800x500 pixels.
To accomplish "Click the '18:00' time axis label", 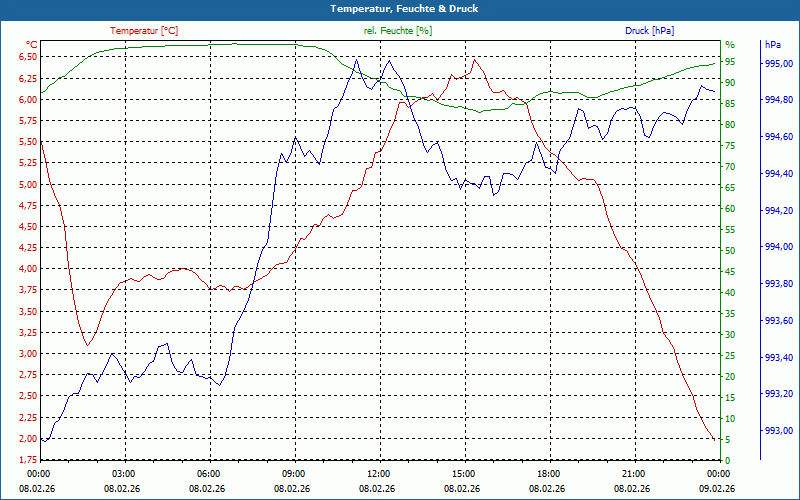I will tap(548, 473).
